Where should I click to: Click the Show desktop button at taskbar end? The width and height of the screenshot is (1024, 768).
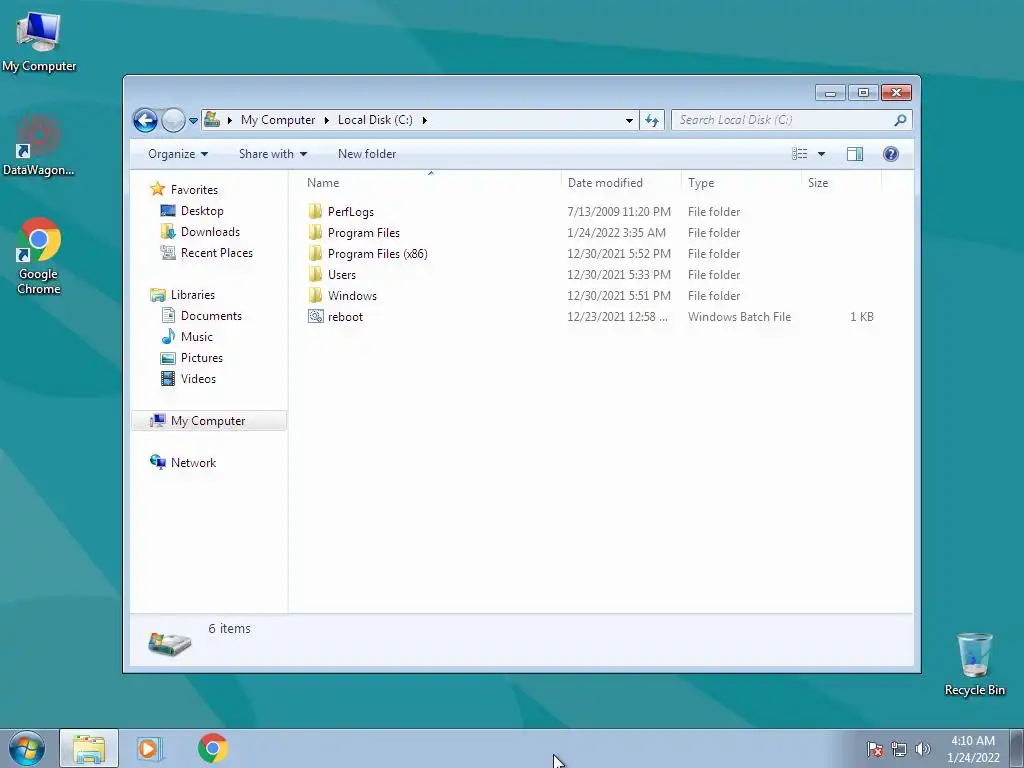(x=1017, y=748)
